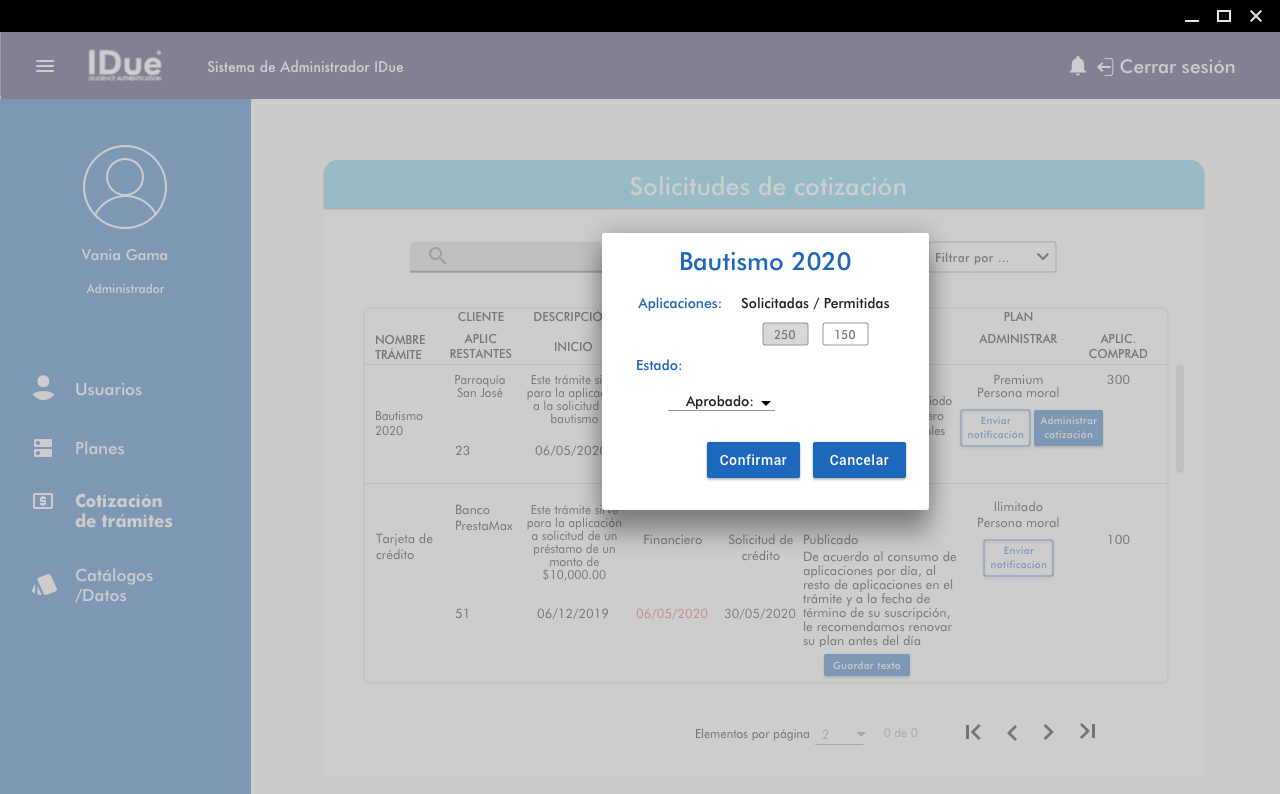
Task: Open elements per page selector
Action: pyautogui.click(x=841, y=735)
